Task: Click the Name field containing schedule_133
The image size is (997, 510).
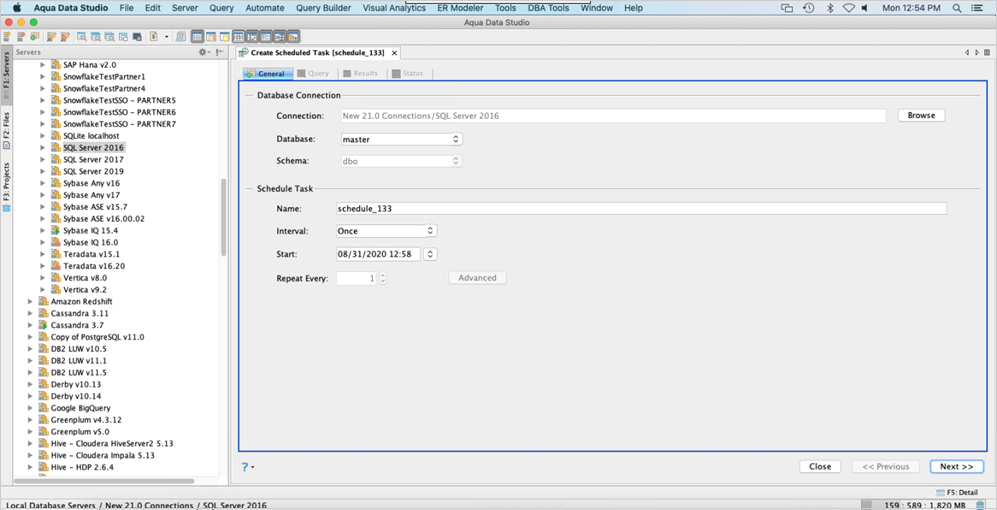Action: point(641,209)
